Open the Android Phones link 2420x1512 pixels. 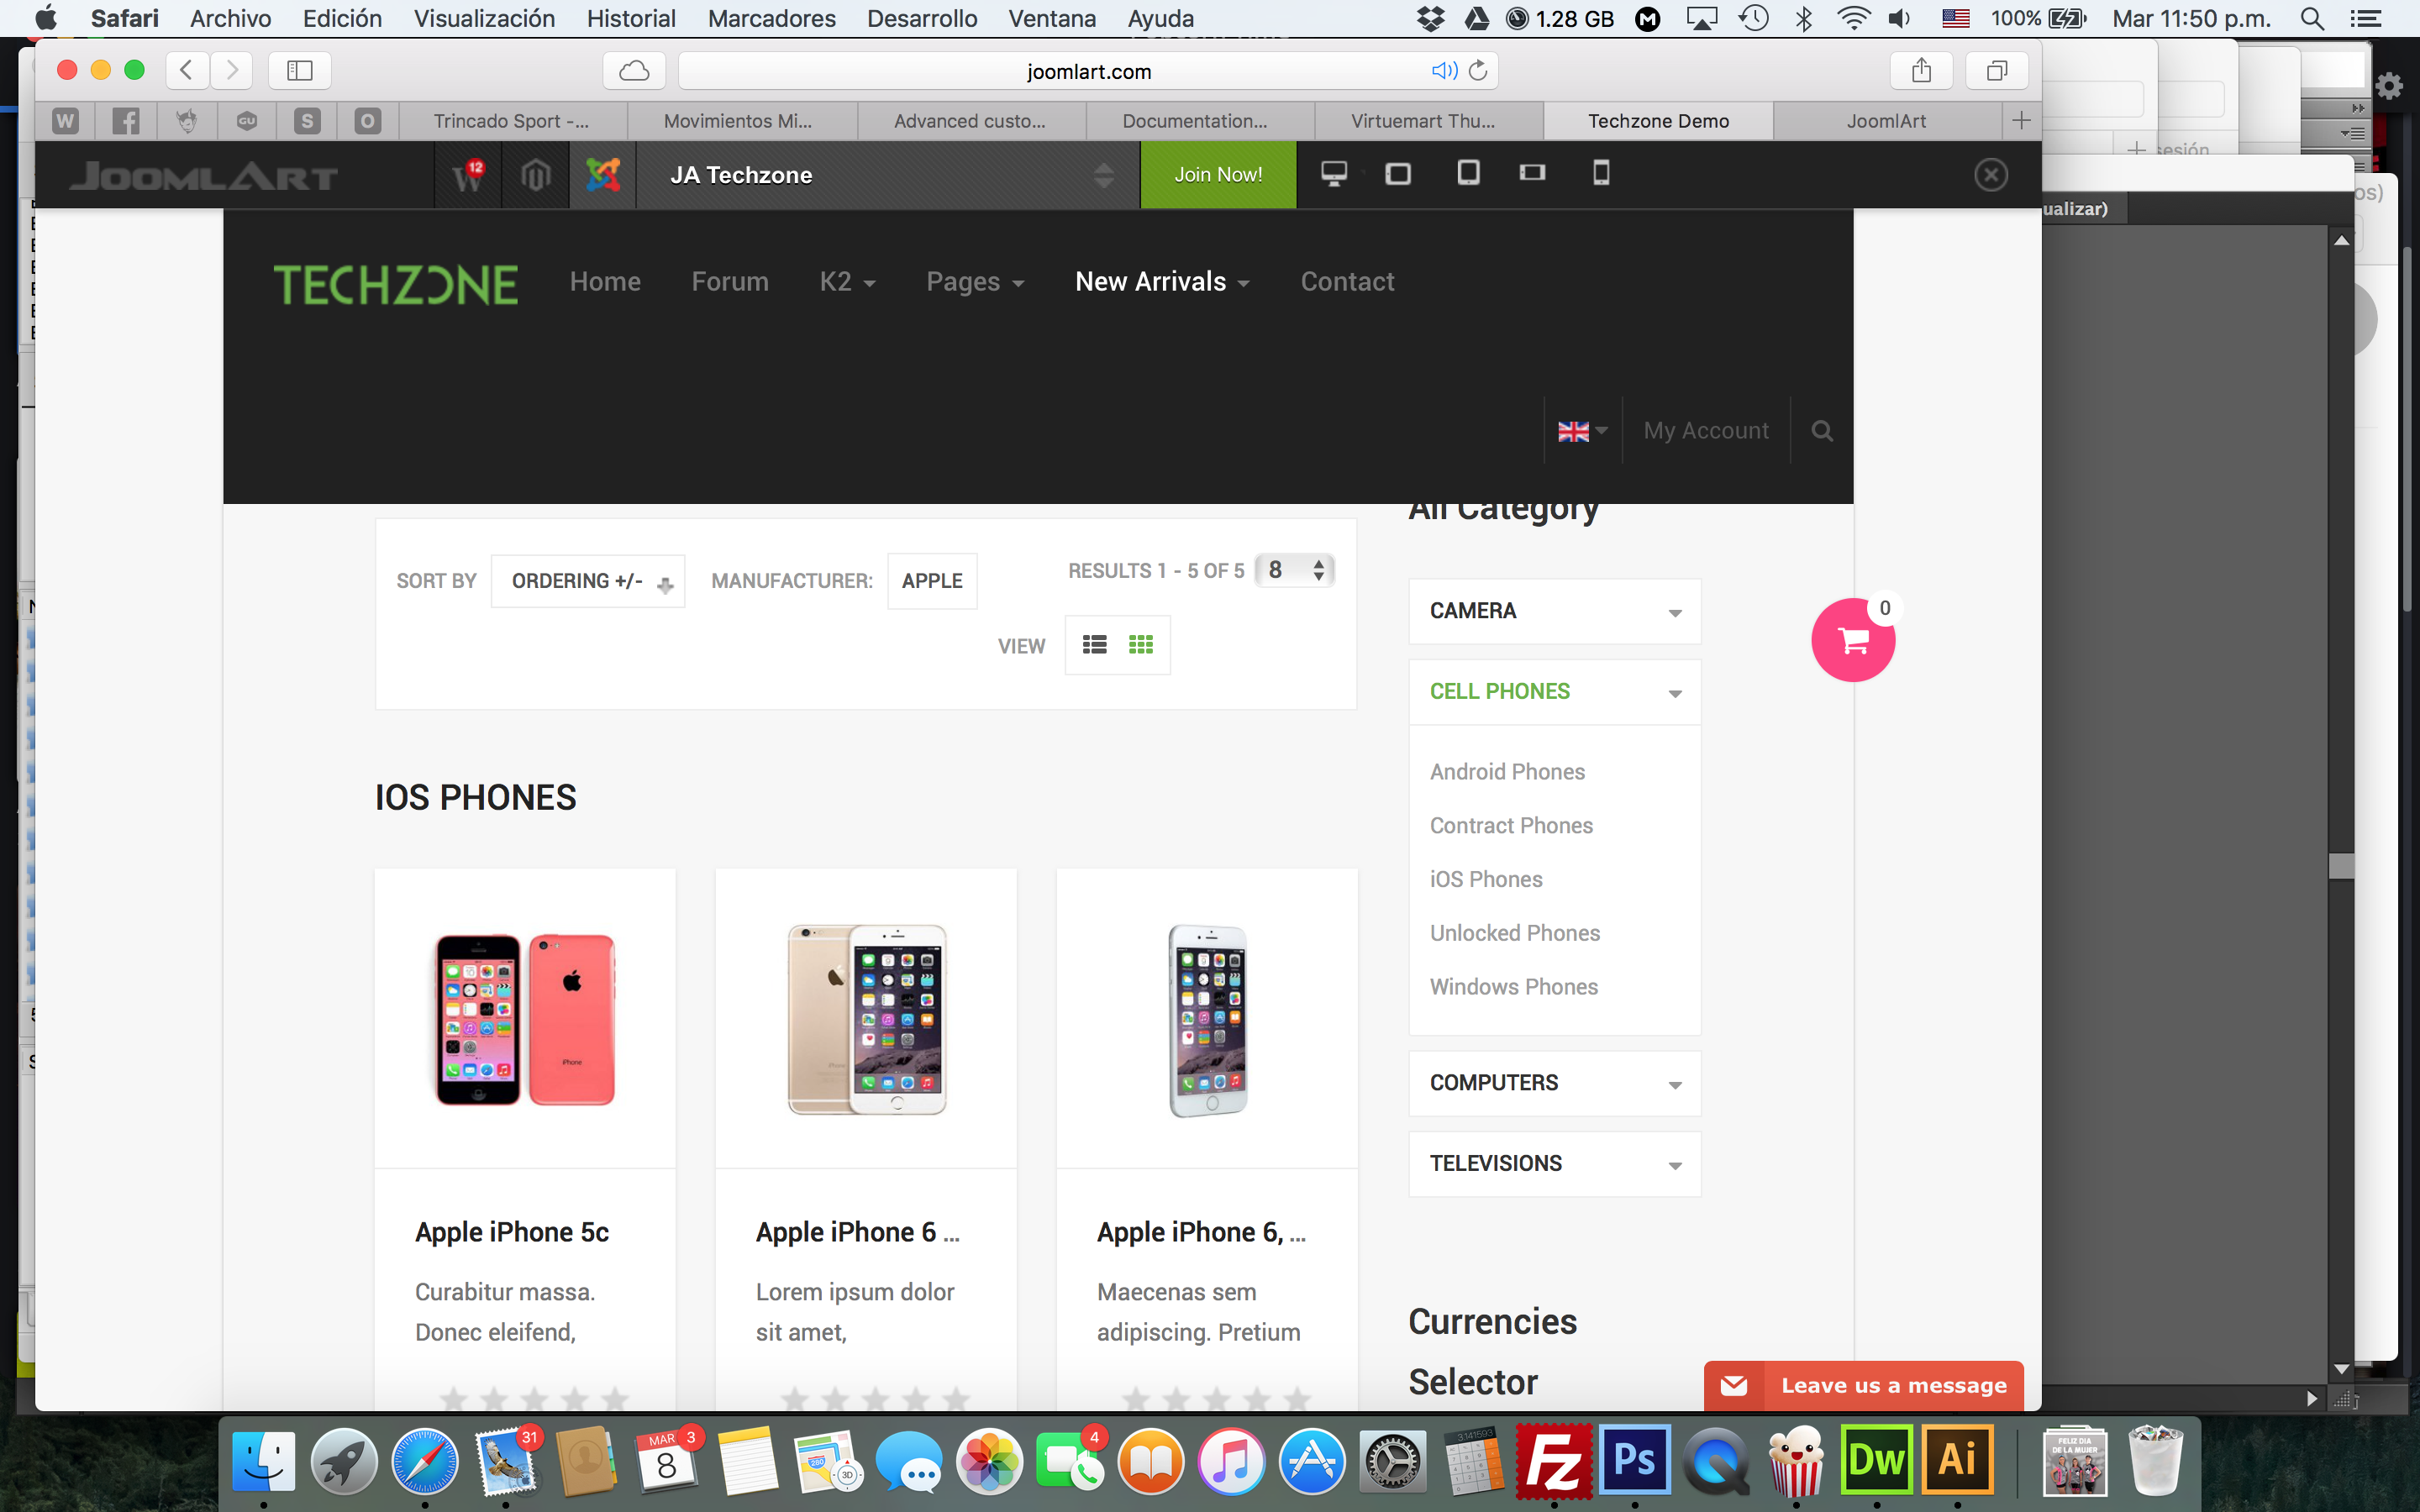pos(1507,772)
